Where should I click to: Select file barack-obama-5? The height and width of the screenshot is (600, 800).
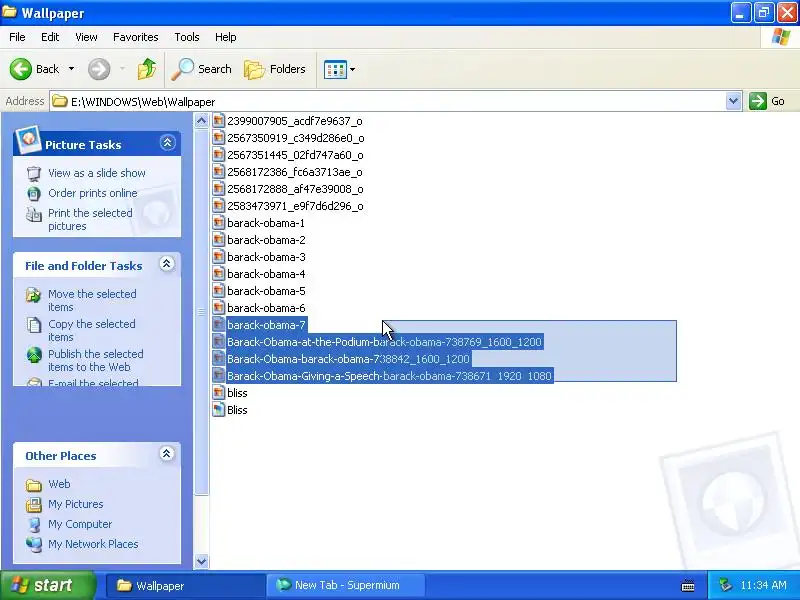pyautogui.click(x=266, y=291)
